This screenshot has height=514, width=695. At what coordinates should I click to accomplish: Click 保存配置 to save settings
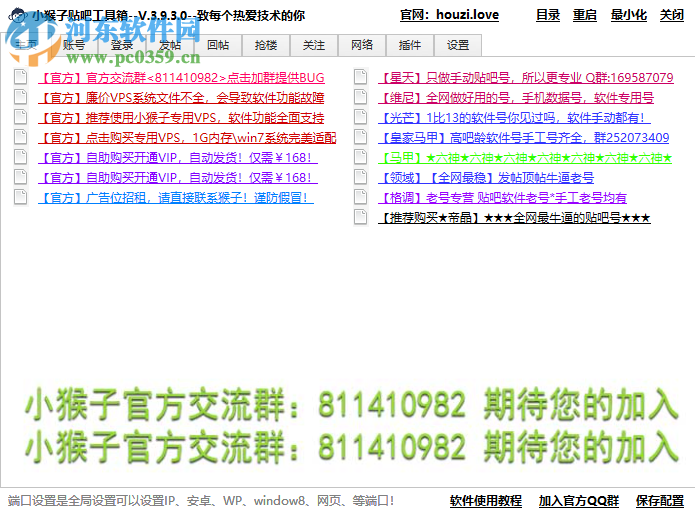(x=660, y=501)
